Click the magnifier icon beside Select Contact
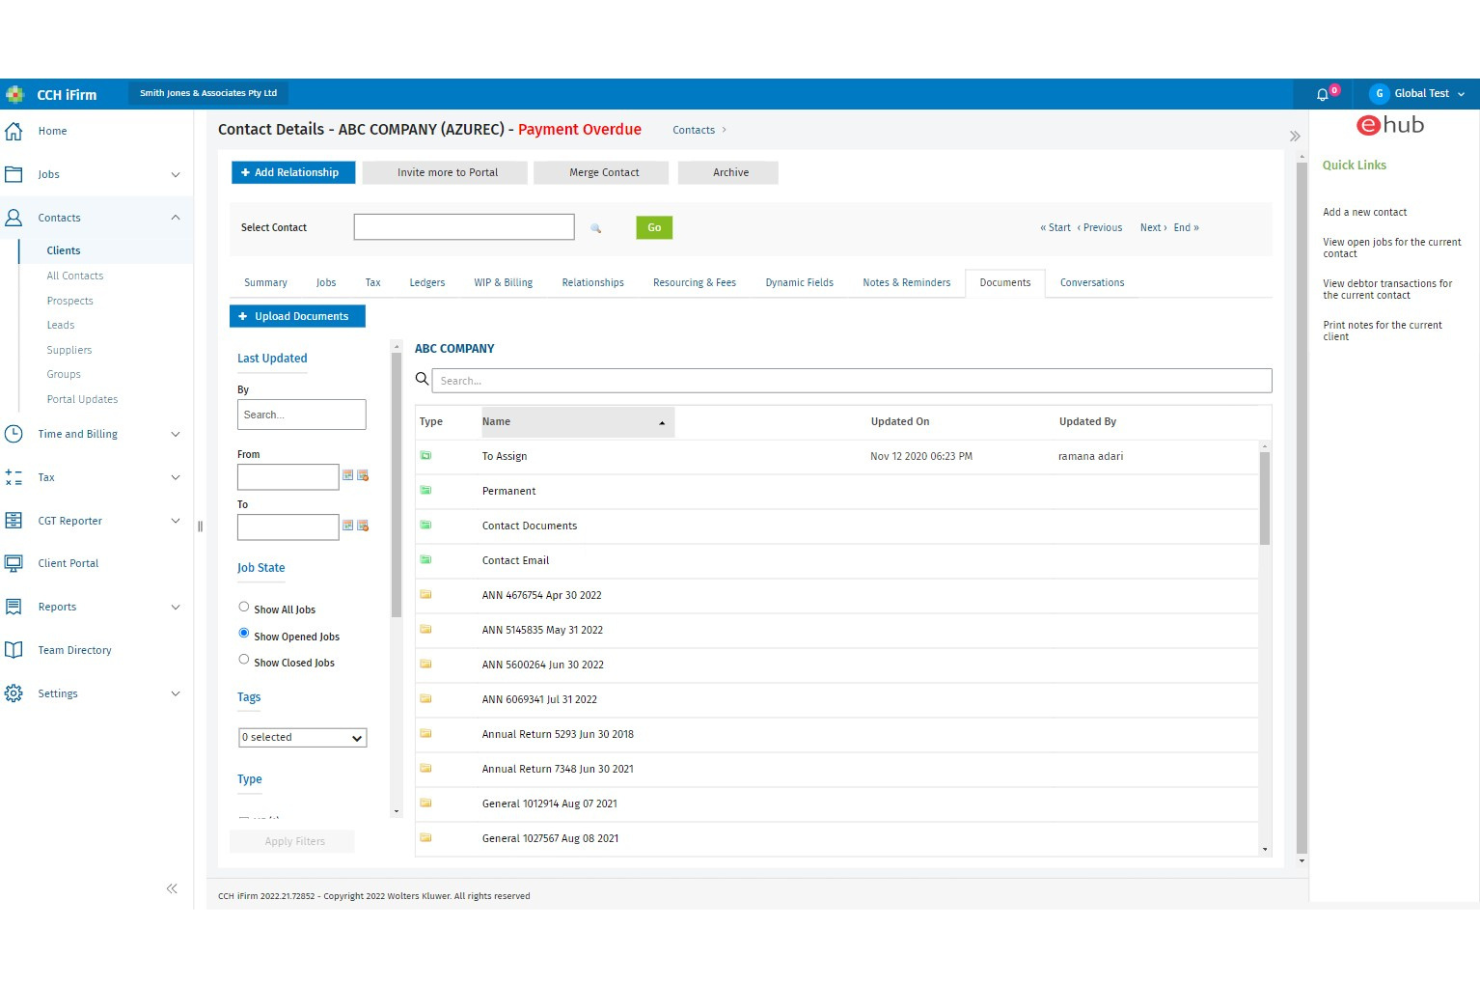 coord(596,228)
